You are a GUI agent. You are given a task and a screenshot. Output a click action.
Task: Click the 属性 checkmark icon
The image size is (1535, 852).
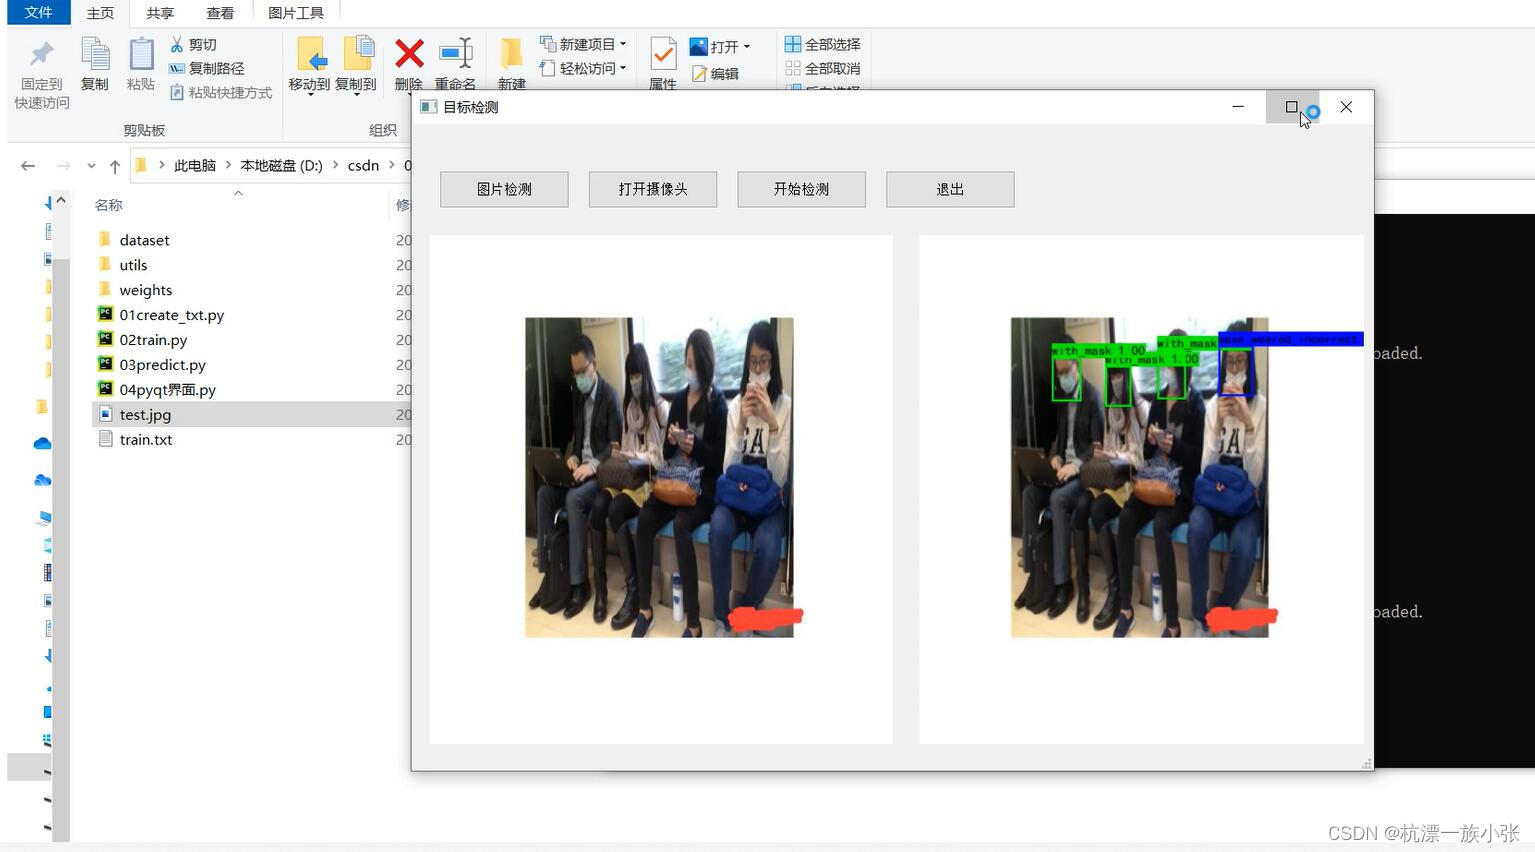pos(663,54)
